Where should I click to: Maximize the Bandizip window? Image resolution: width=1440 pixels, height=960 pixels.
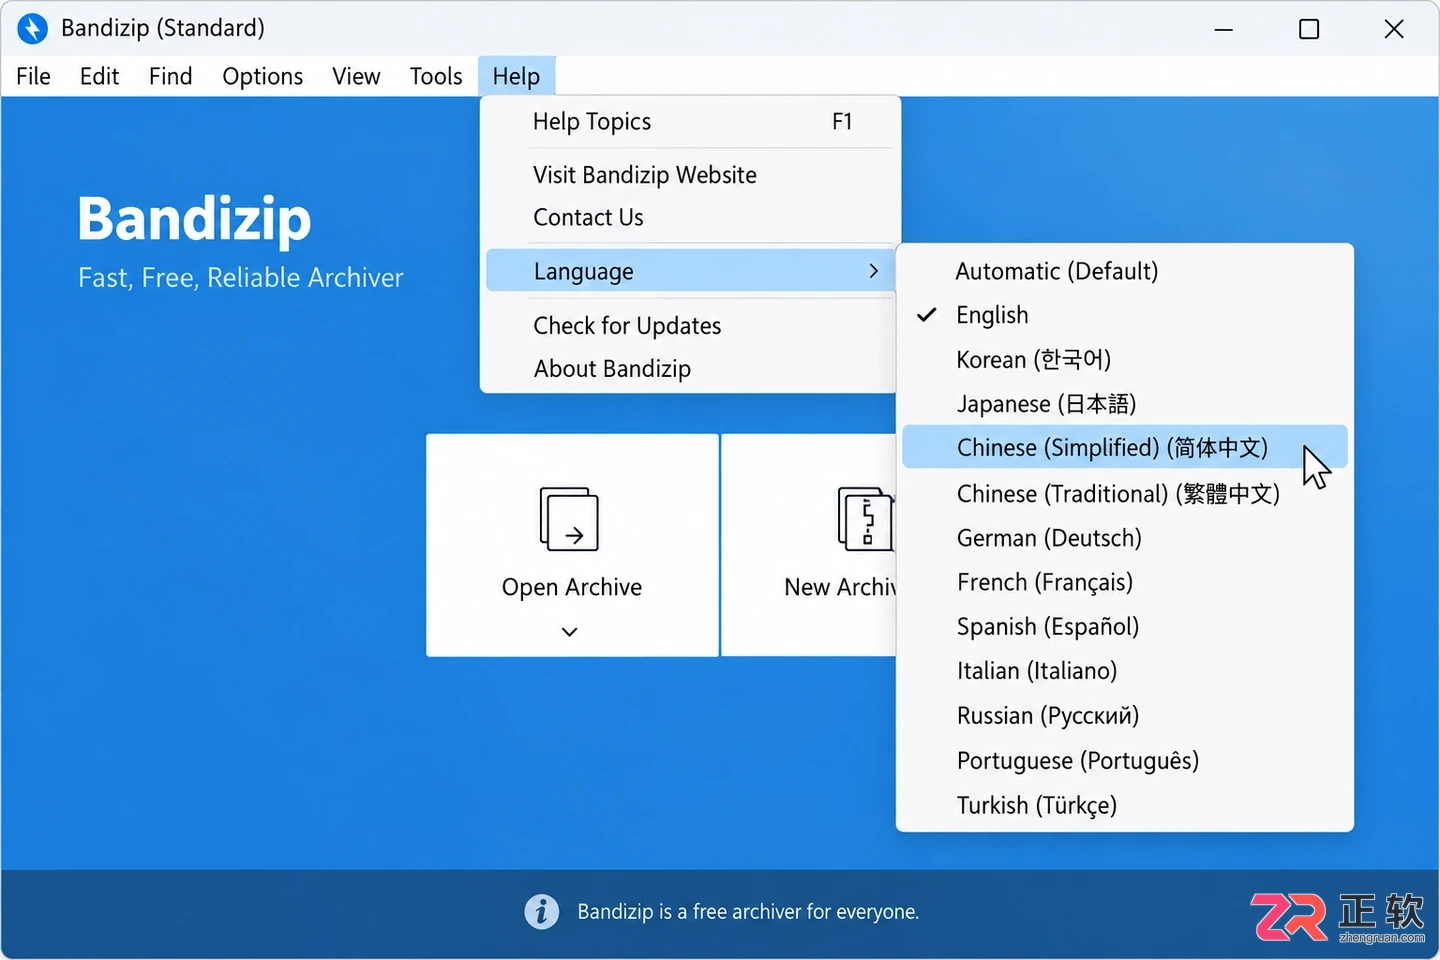(1309, 29)
